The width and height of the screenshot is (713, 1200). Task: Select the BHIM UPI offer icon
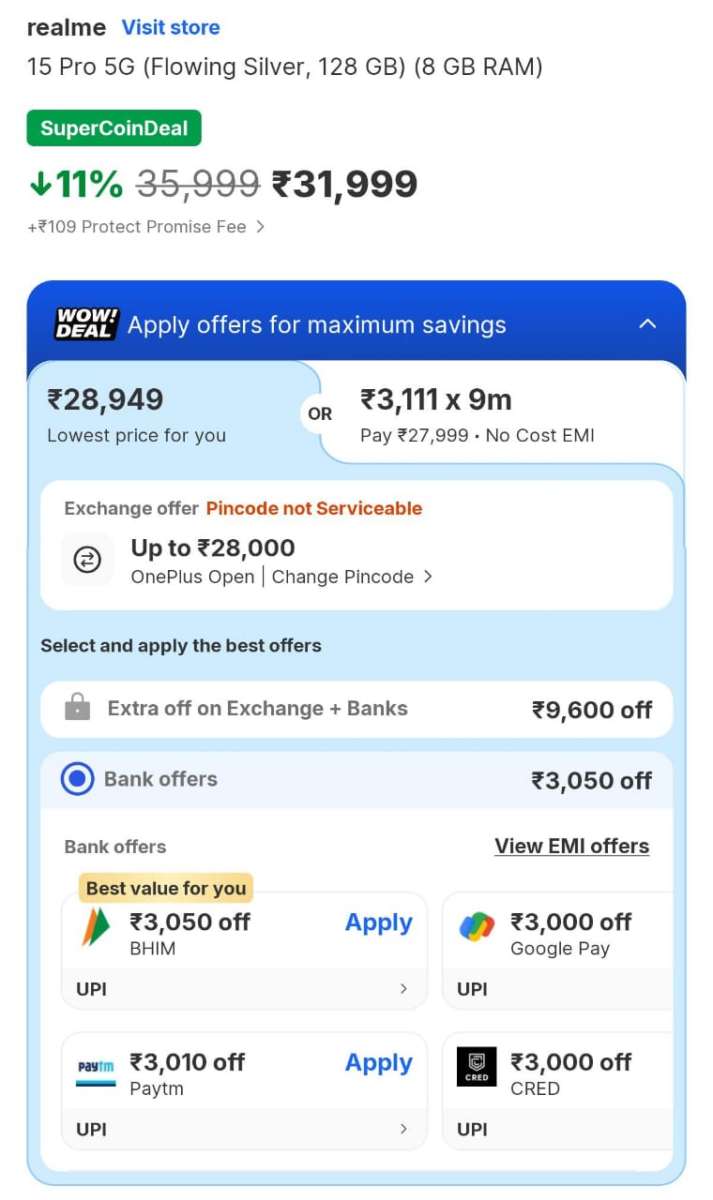[95, 923]
